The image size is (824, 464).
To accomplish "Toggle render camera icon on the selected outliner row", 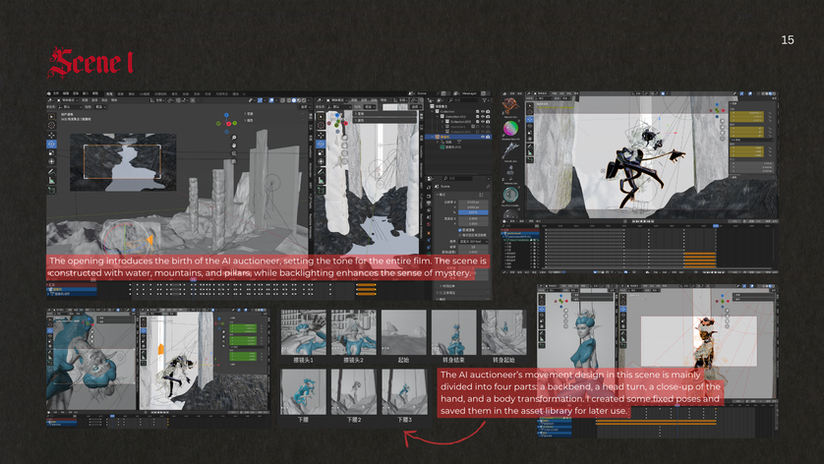I will pyautogui.click(x=488, y=137).
